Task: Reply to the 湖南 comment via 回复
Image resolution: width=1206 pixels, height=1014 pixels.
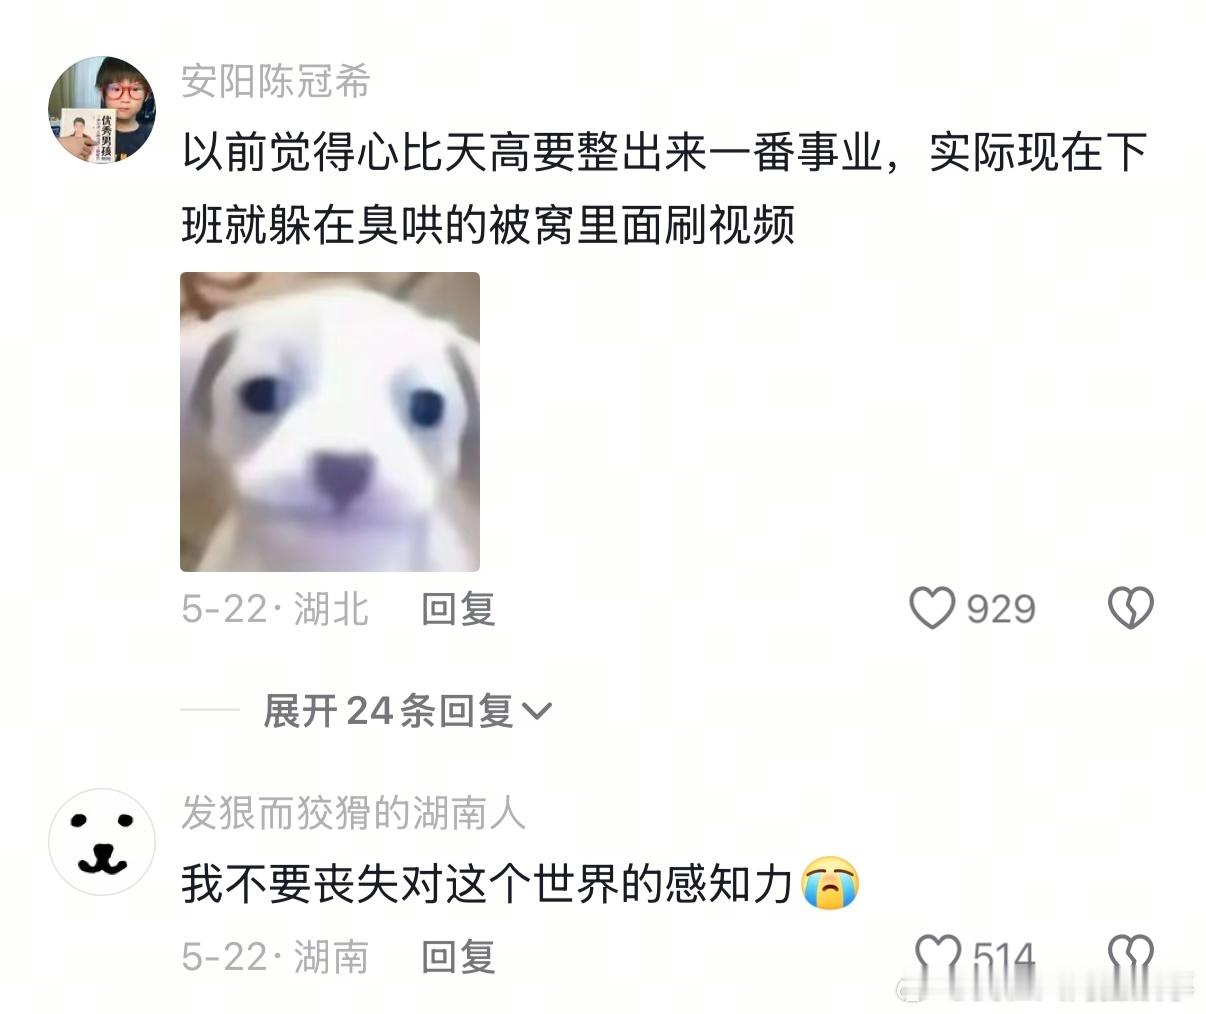Action: (x=458, y=957)
